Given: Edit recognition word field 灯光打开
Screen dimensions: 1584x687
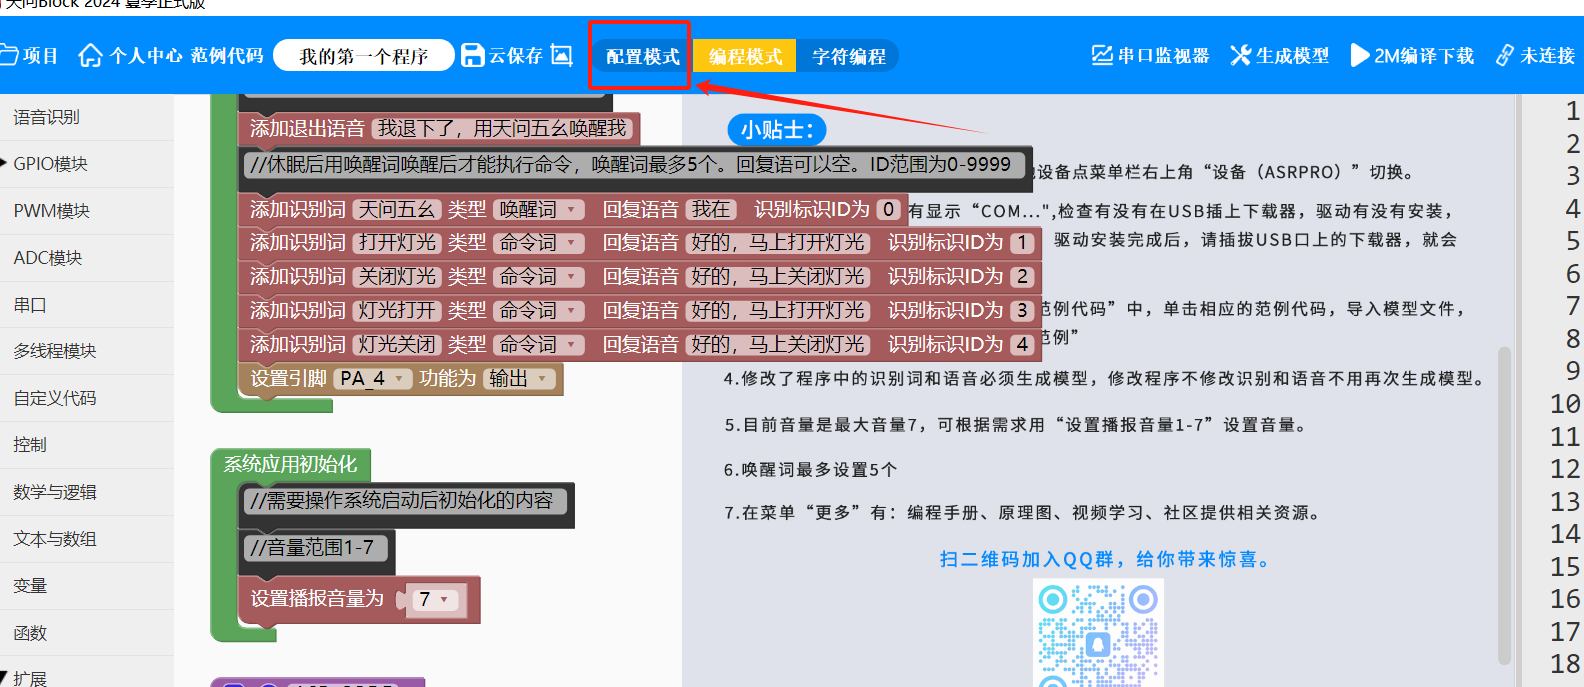Looking at the screenshot, I should click(x=397, y=311).
